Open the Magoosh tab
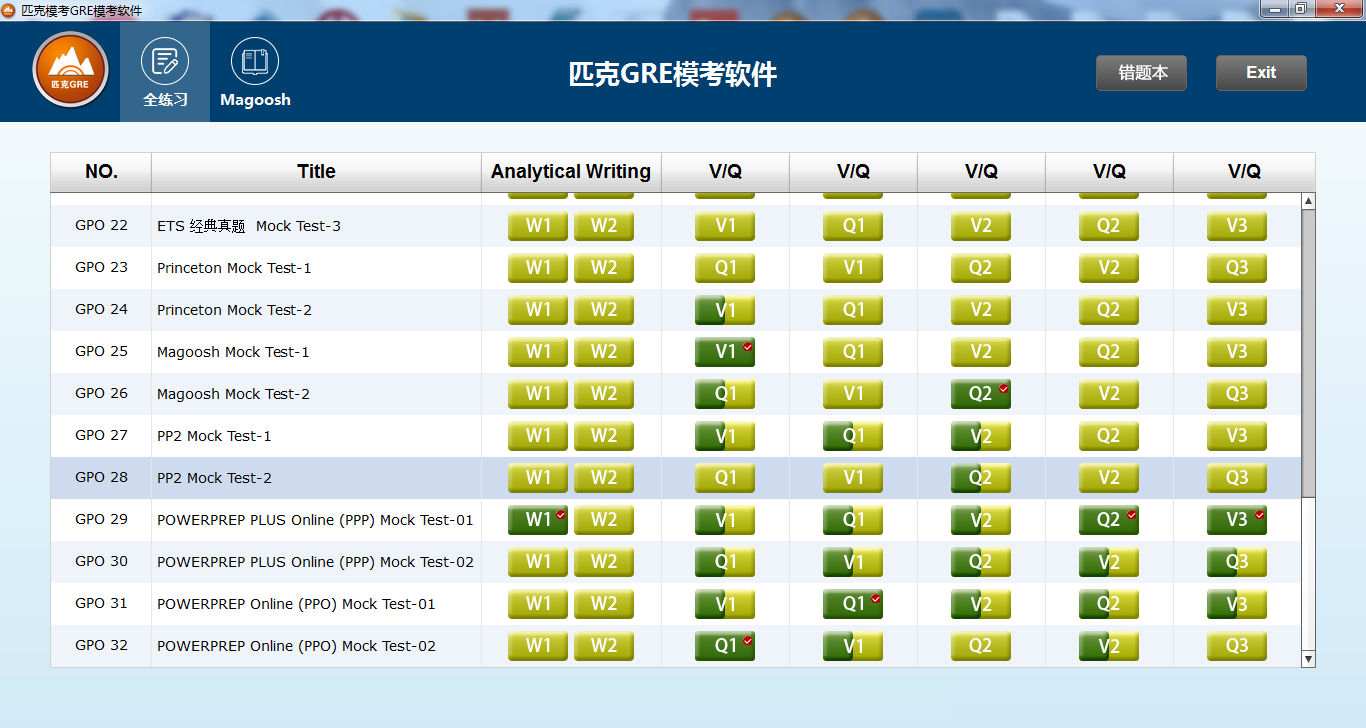Image resolution: width=1366 pixels, height=728 pixels. (x=255, y=72)
